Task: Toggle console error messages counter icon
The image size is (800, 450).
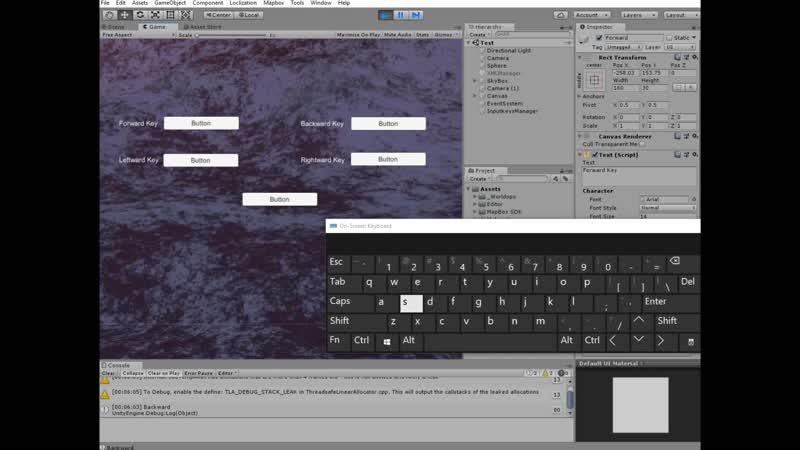Action: (563, 373)
